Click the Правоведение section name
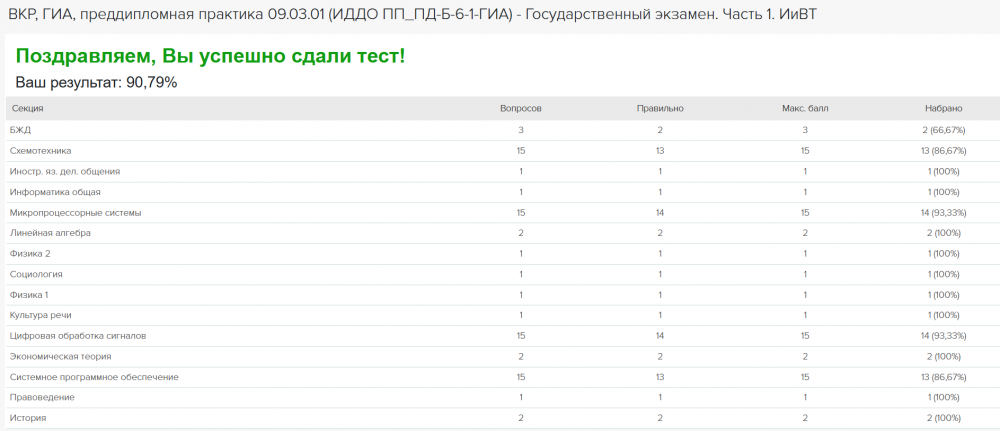 coord(42,397)
